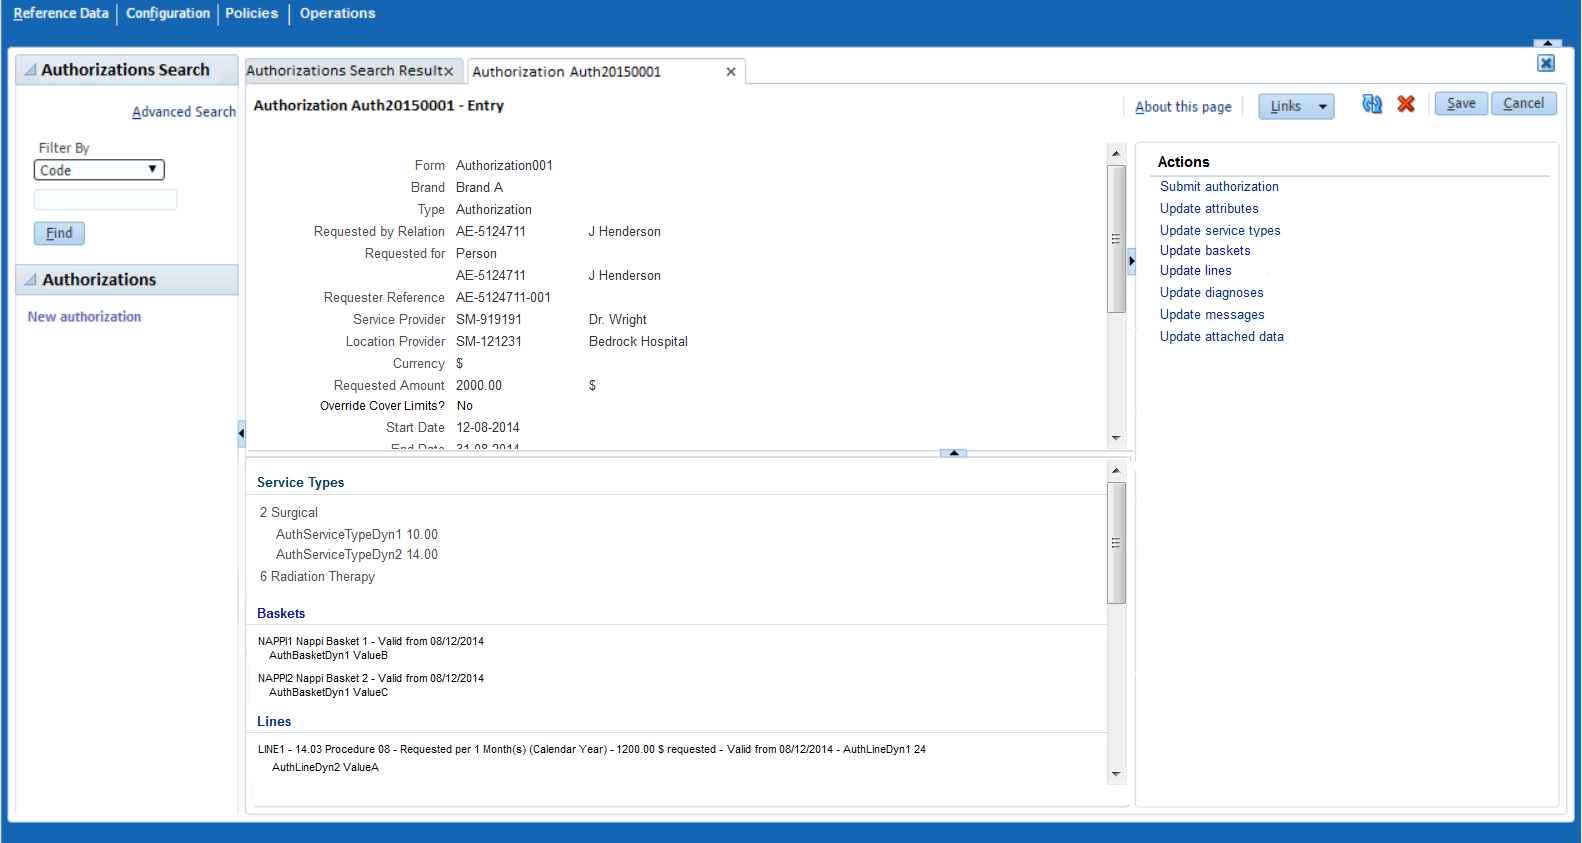Collapse the left search panel splitter arrow

point(241,433)
